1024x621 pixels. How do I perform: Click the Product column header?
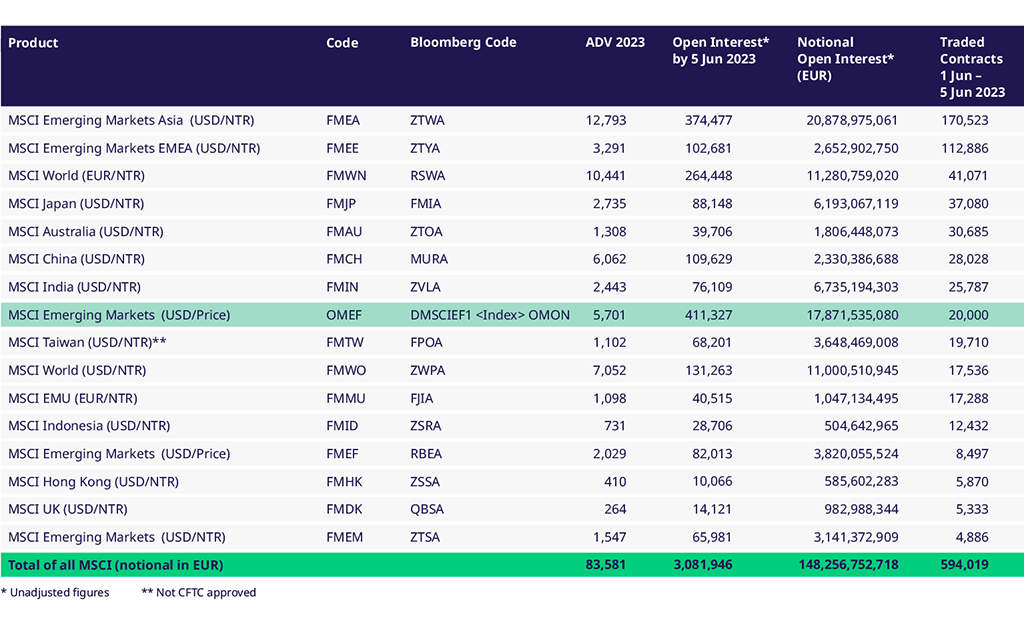(33, 43)
